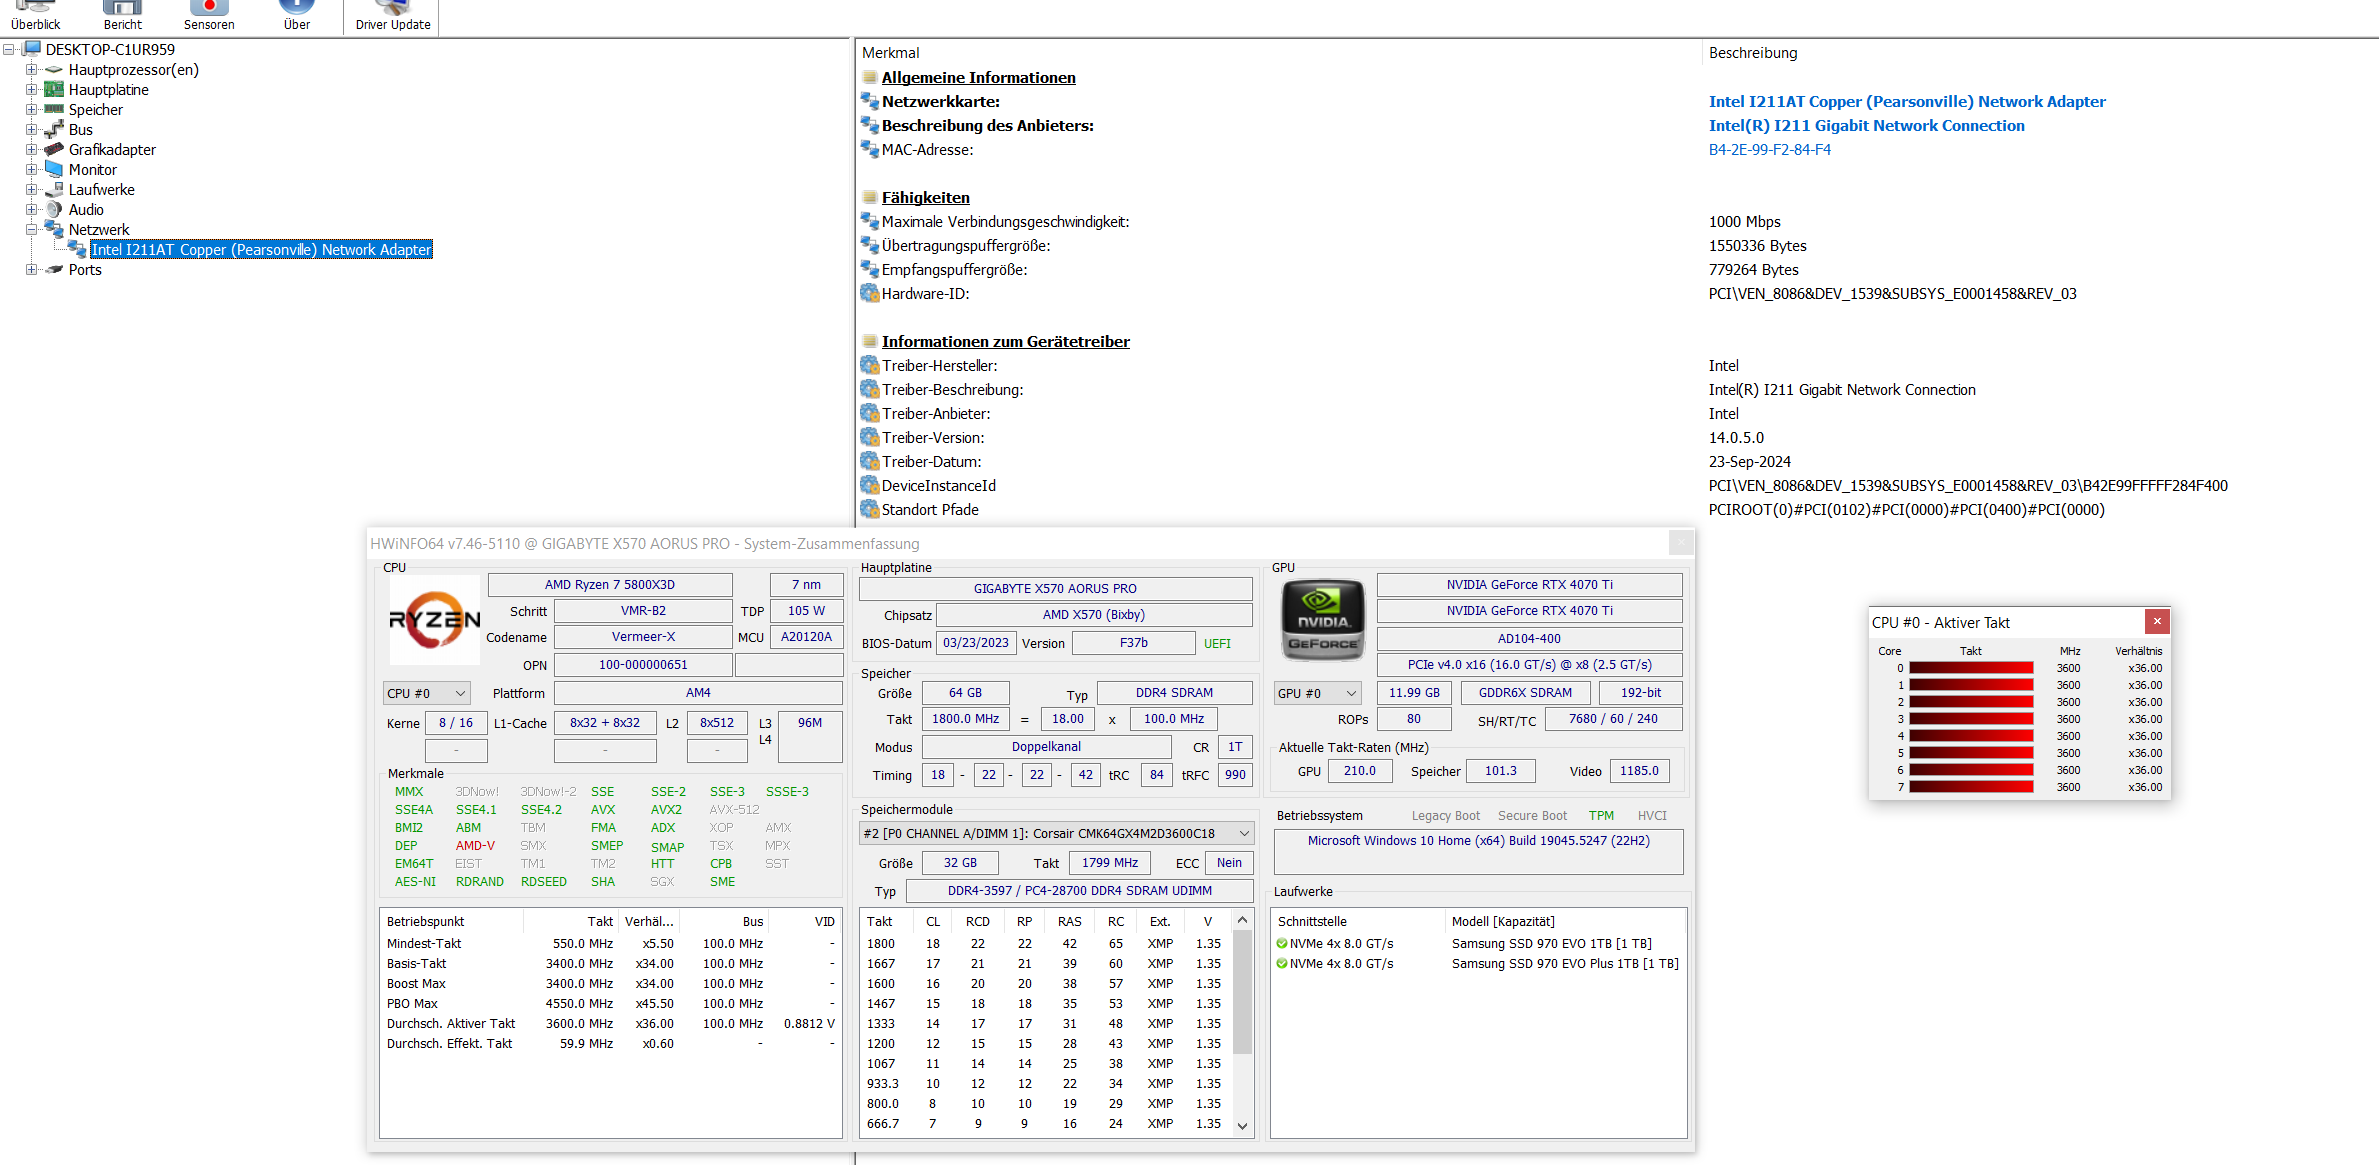
Task: Click the Driver Update toolbar icon
Action: (392, 10)
